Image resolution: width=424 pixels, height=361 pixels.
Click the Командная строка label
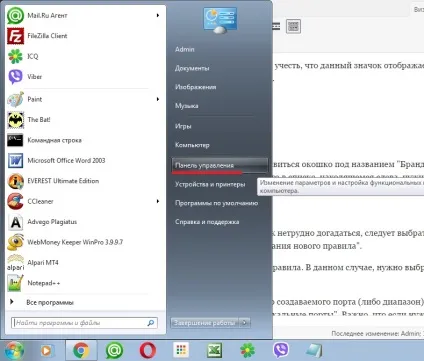pos(54,140)
